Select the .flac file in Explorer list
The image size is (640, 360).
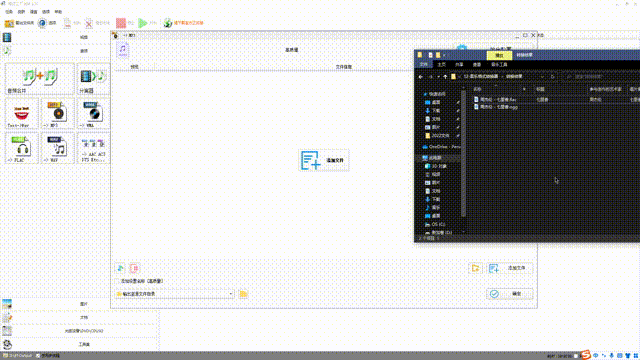(498, 99)
